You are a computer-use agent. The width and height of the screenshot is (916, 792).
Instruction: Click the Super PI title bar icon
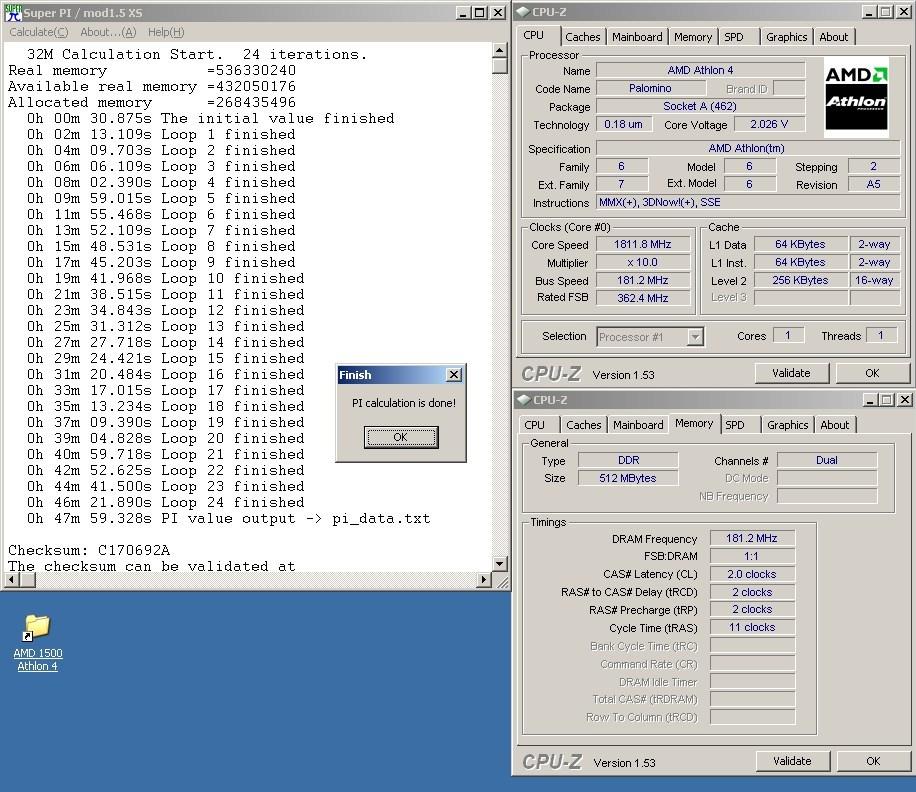13,12
